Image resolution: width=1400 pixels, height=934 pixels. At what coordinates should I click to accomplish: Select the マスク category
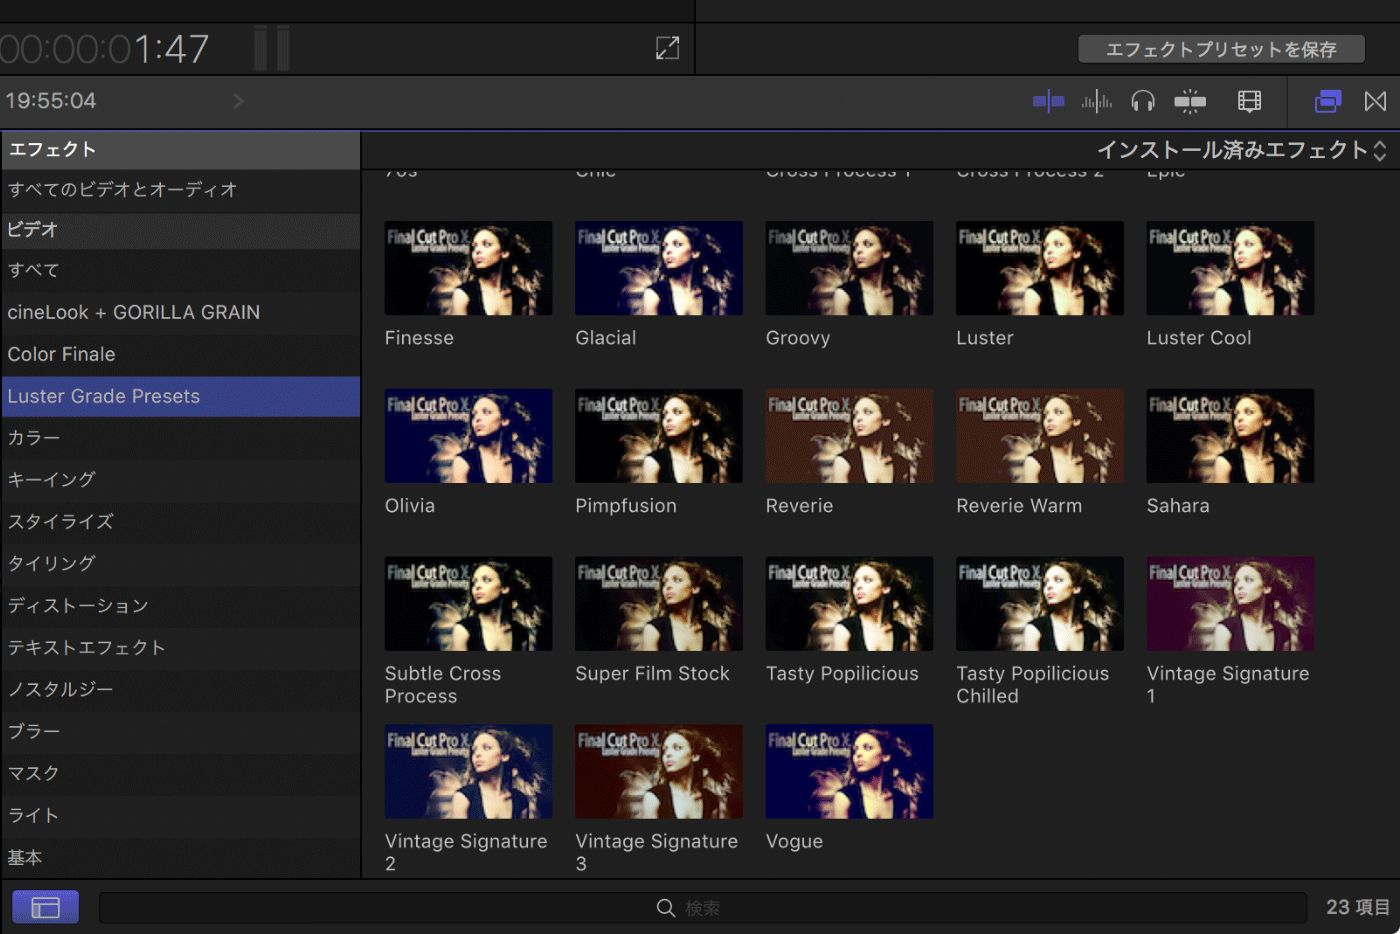[x=180, y=774]
